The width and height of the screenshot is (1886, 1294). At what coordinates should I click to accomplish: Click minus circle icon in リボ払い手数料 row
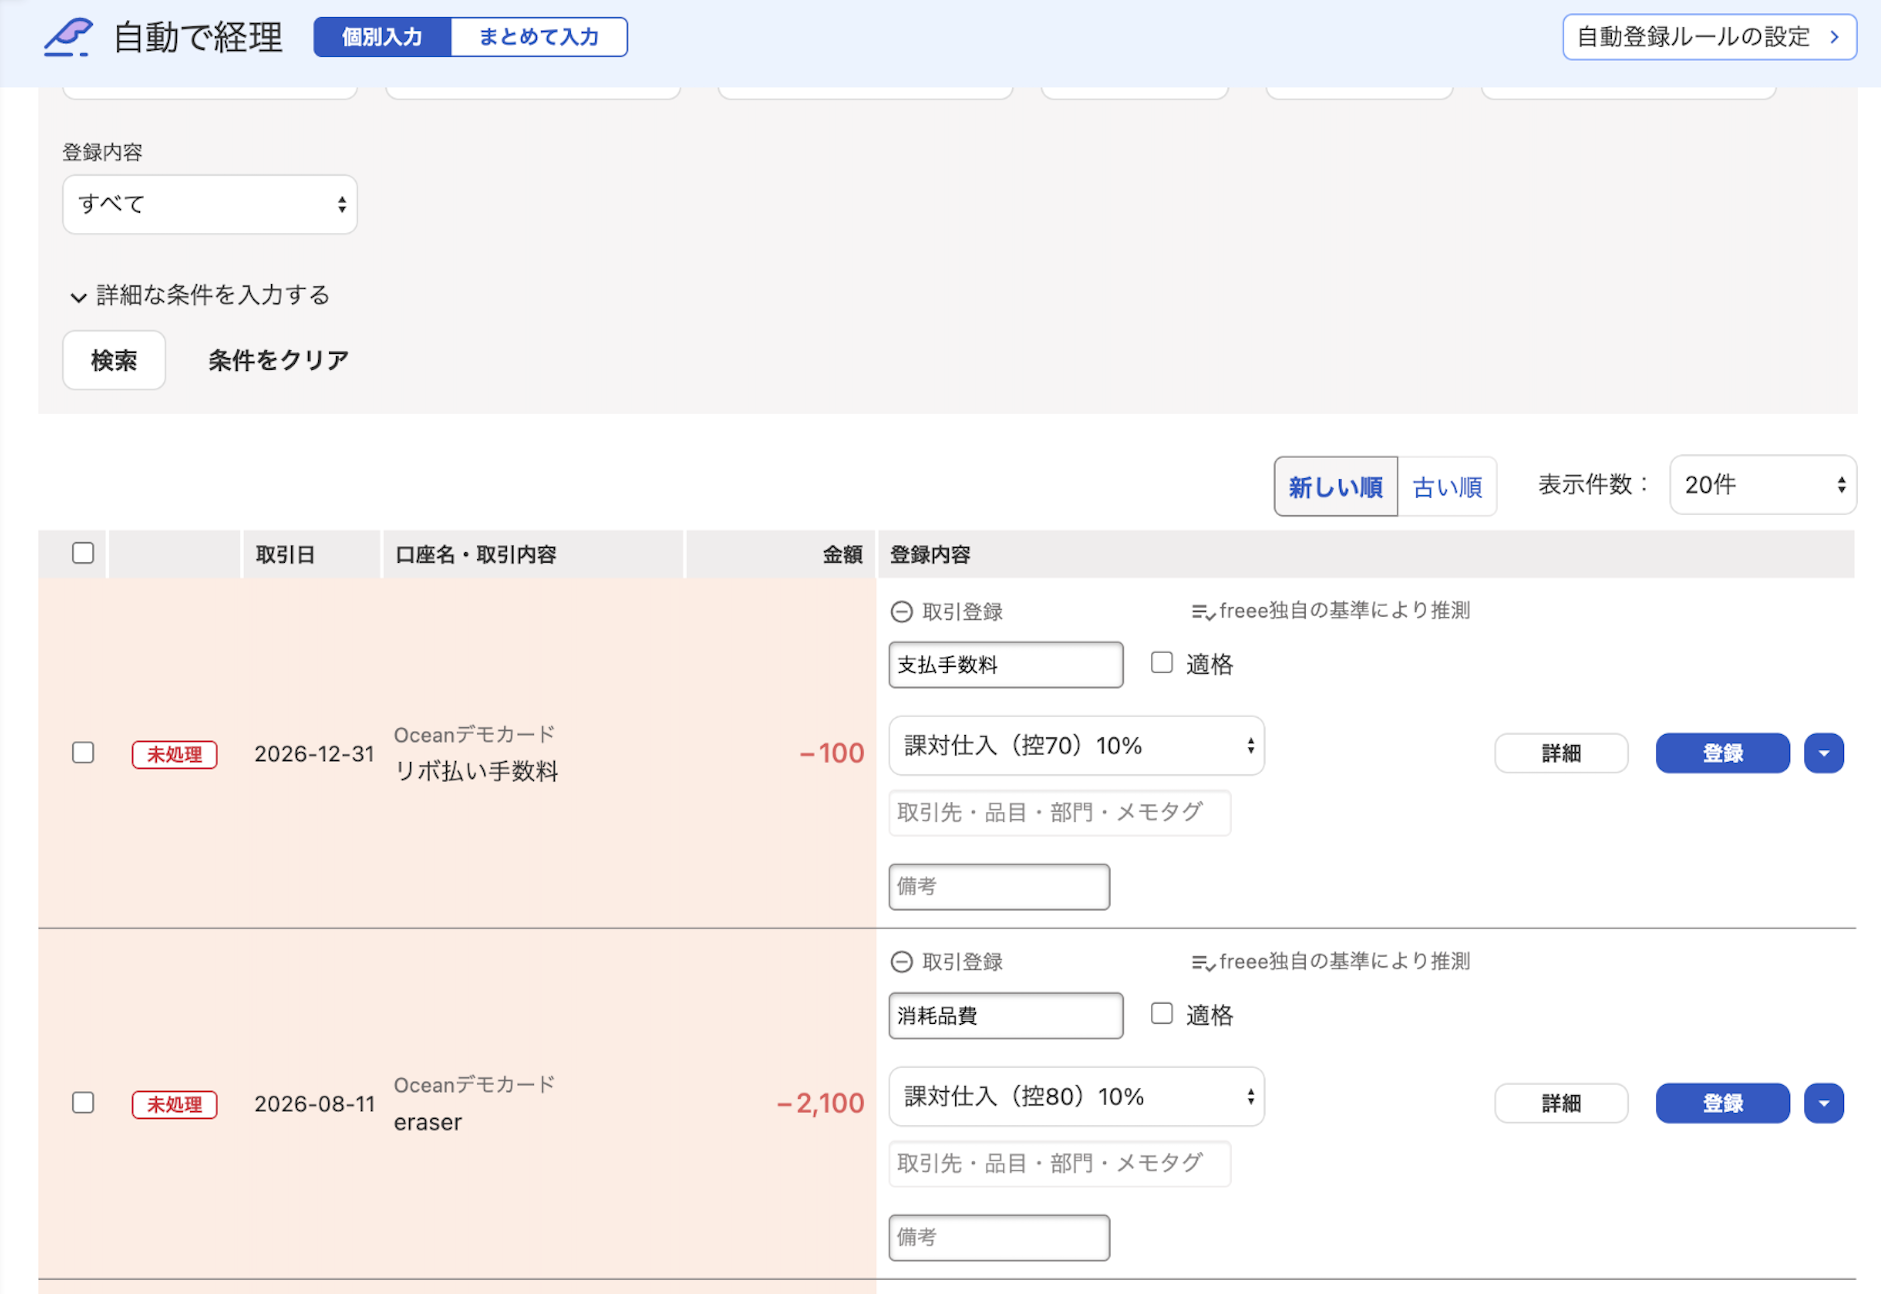point(902,612)
